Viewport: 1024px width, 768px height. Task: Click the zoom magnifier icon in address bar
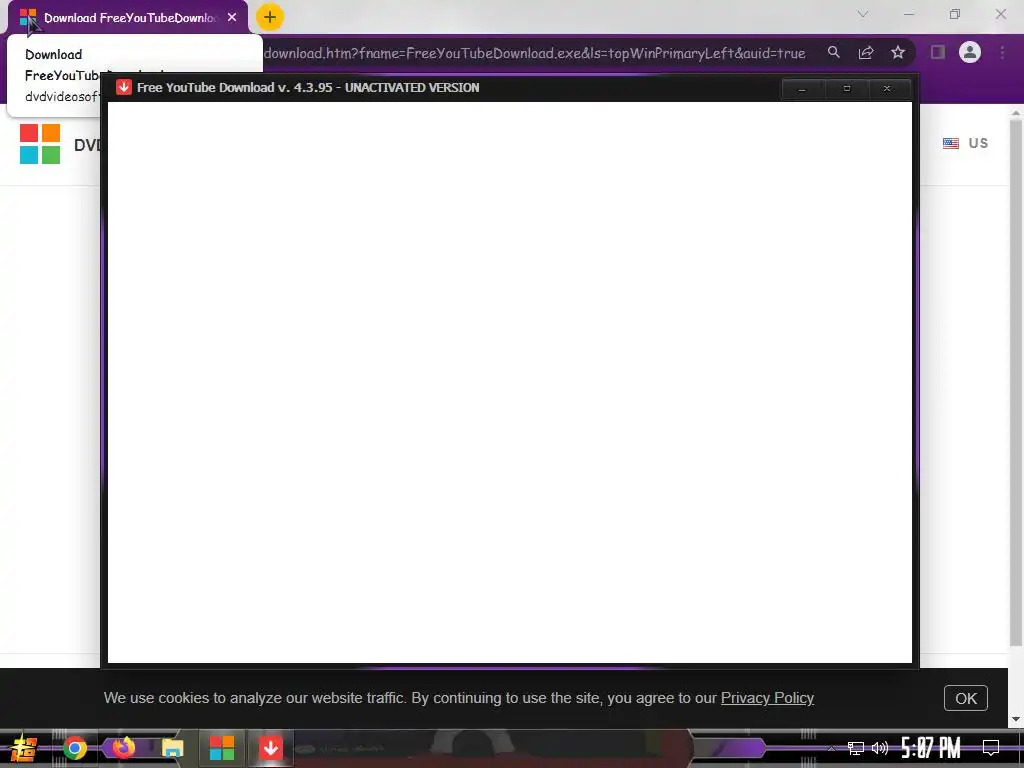coord(834,52)
